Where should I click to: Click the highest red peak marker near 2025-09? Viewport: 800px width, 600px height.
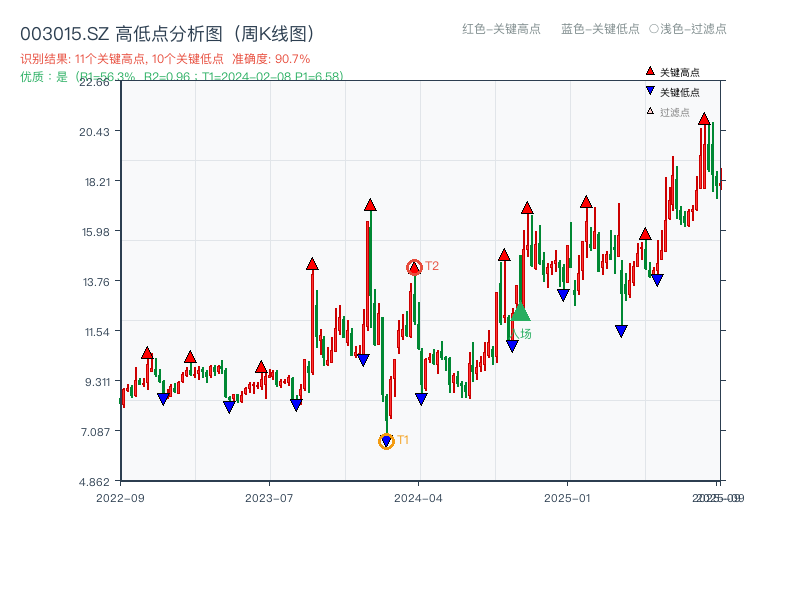(x=704, y=121)
